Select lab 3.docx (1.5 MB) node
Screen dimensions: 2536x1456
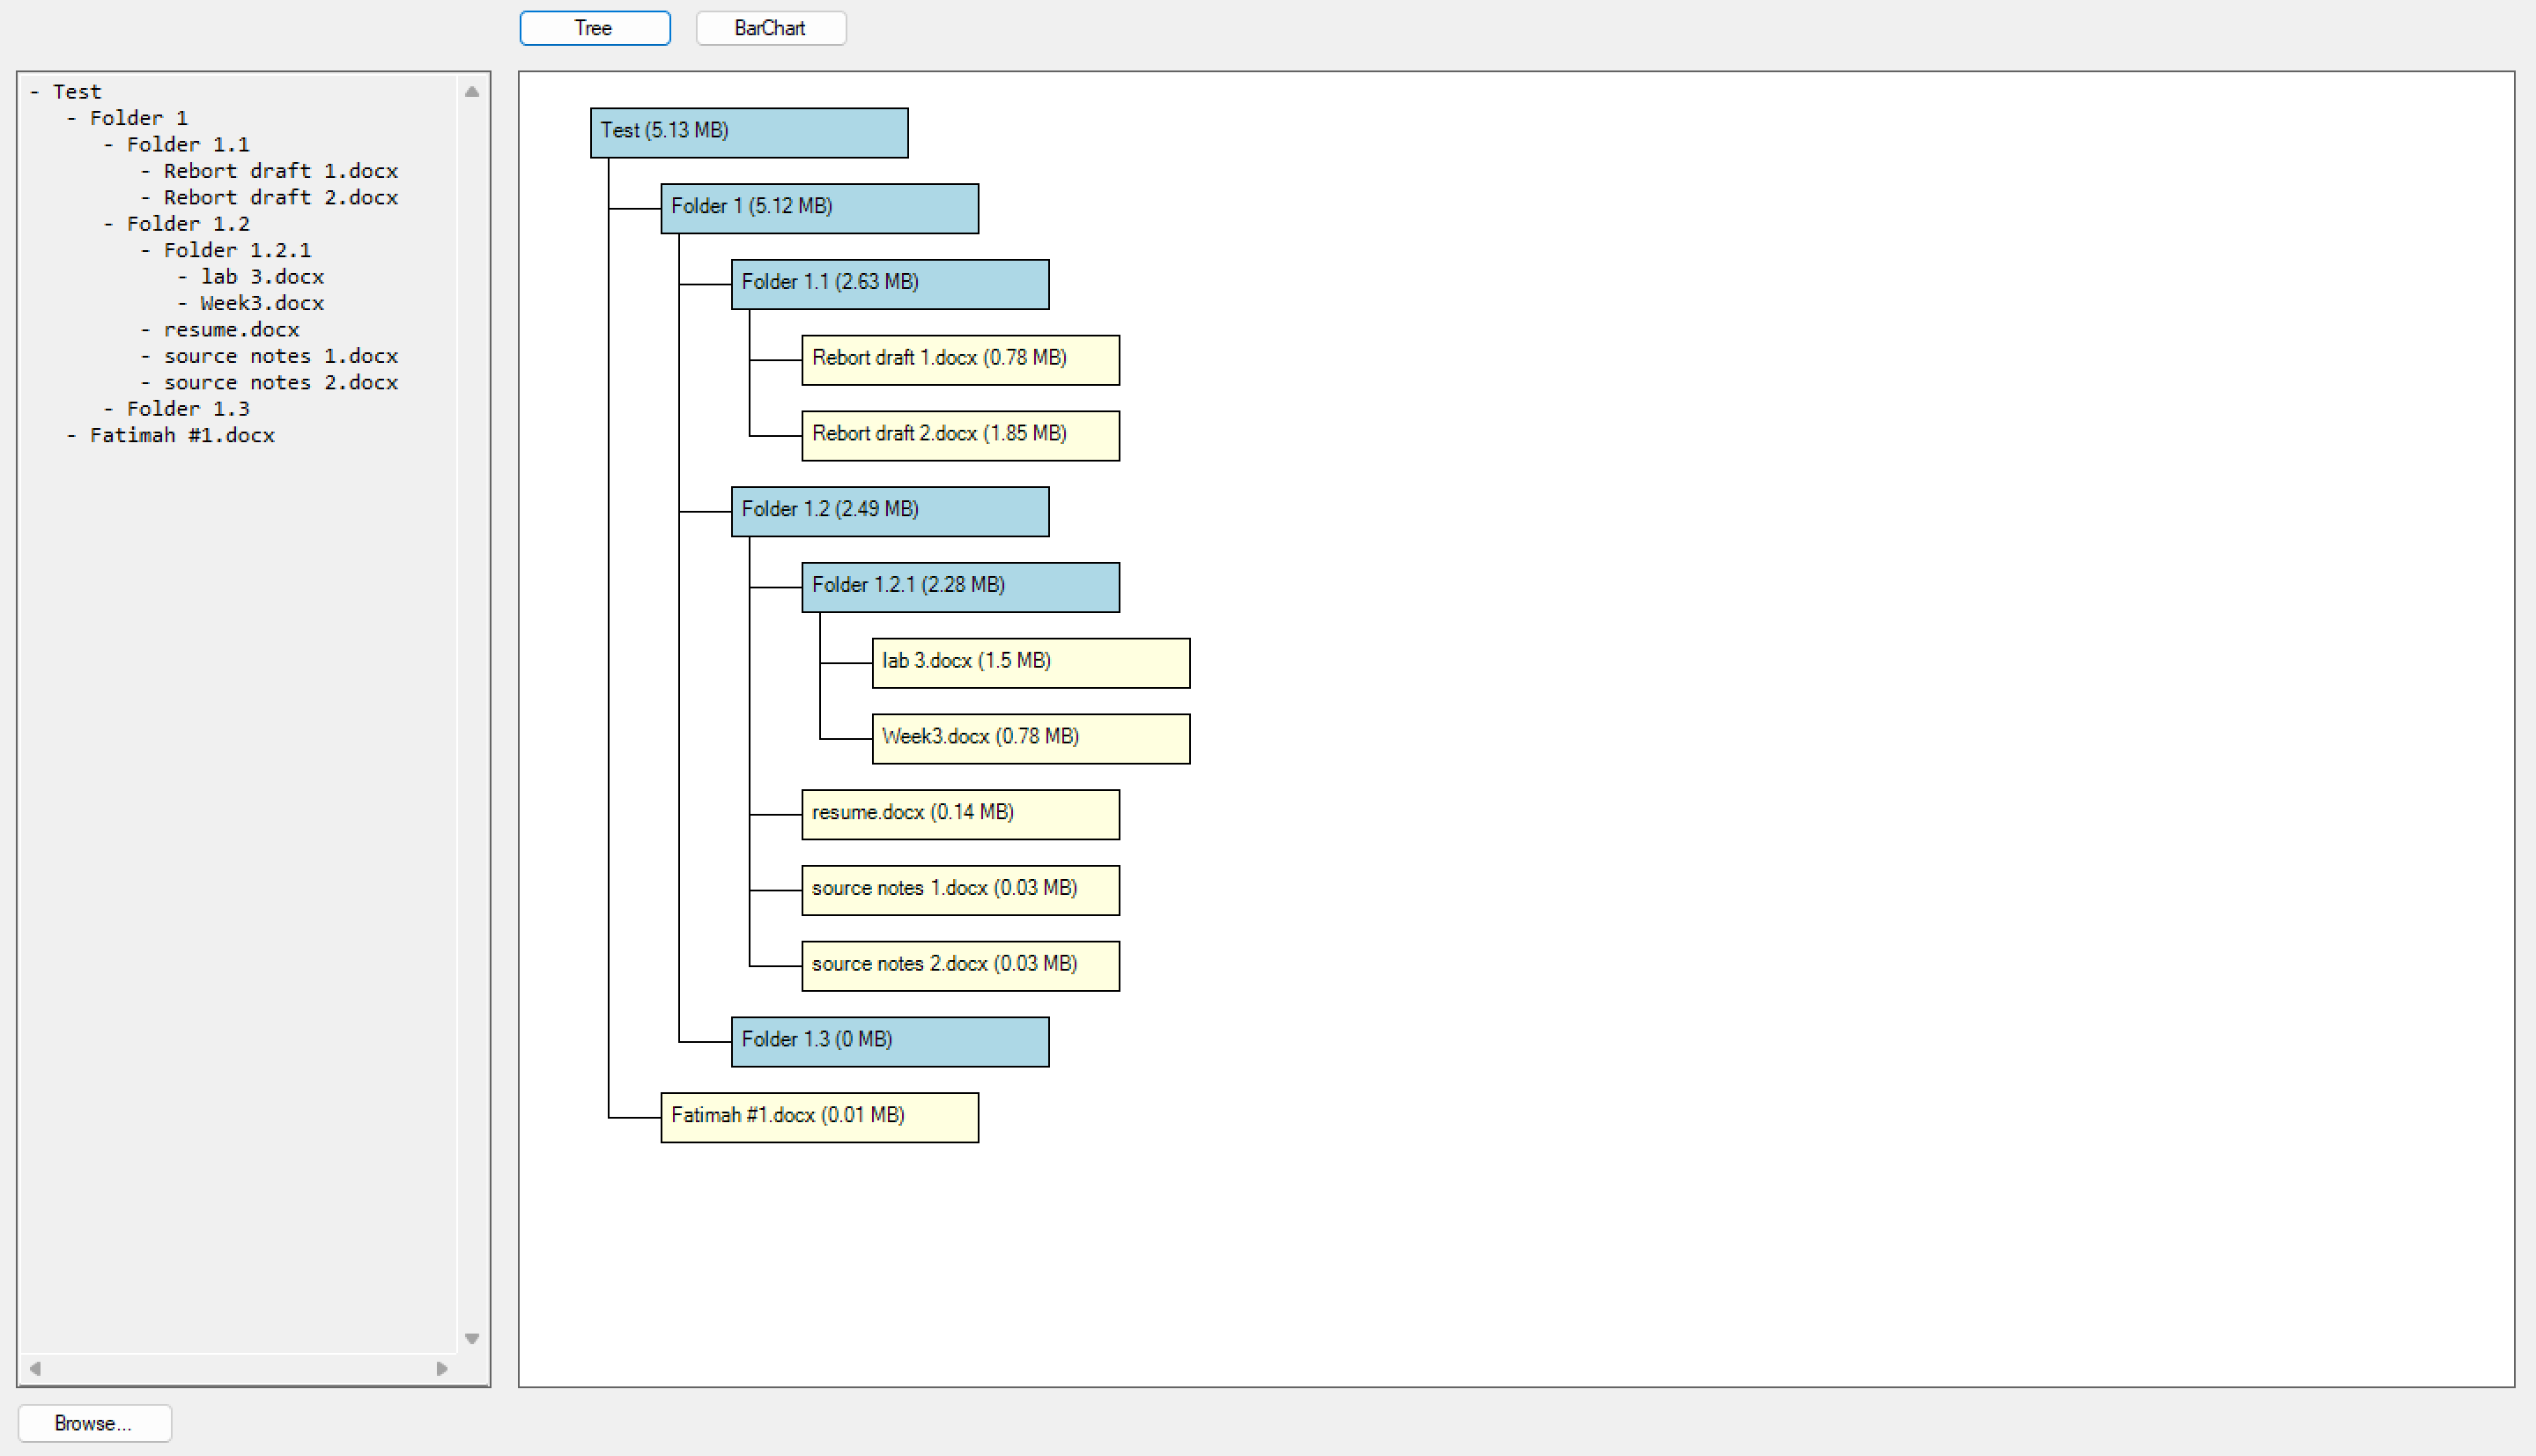coord(1030,662)
